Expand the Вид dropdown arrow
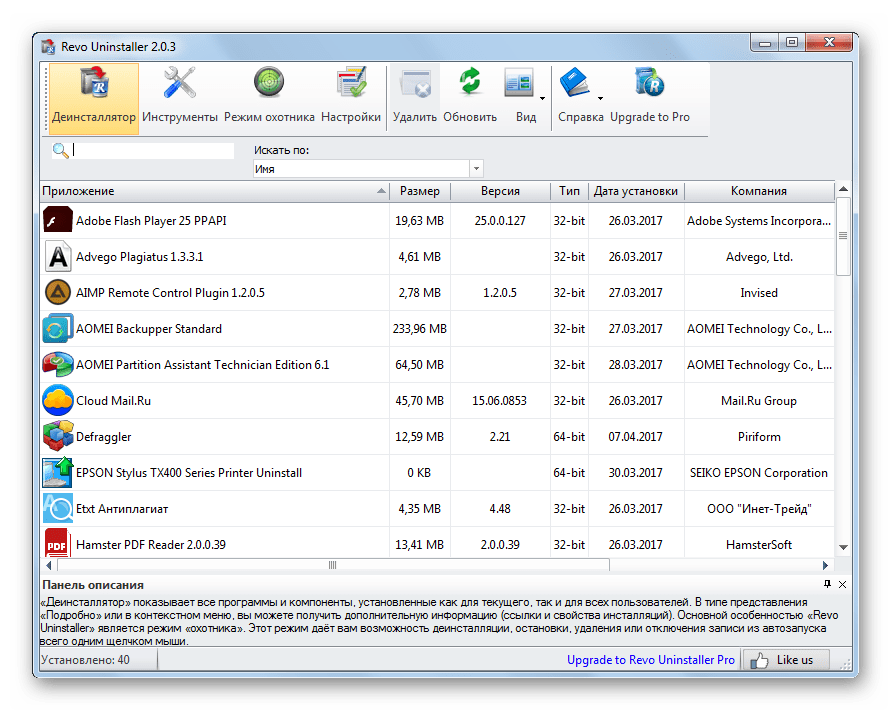This screenshot has width=892, height=711. (542, 98)
